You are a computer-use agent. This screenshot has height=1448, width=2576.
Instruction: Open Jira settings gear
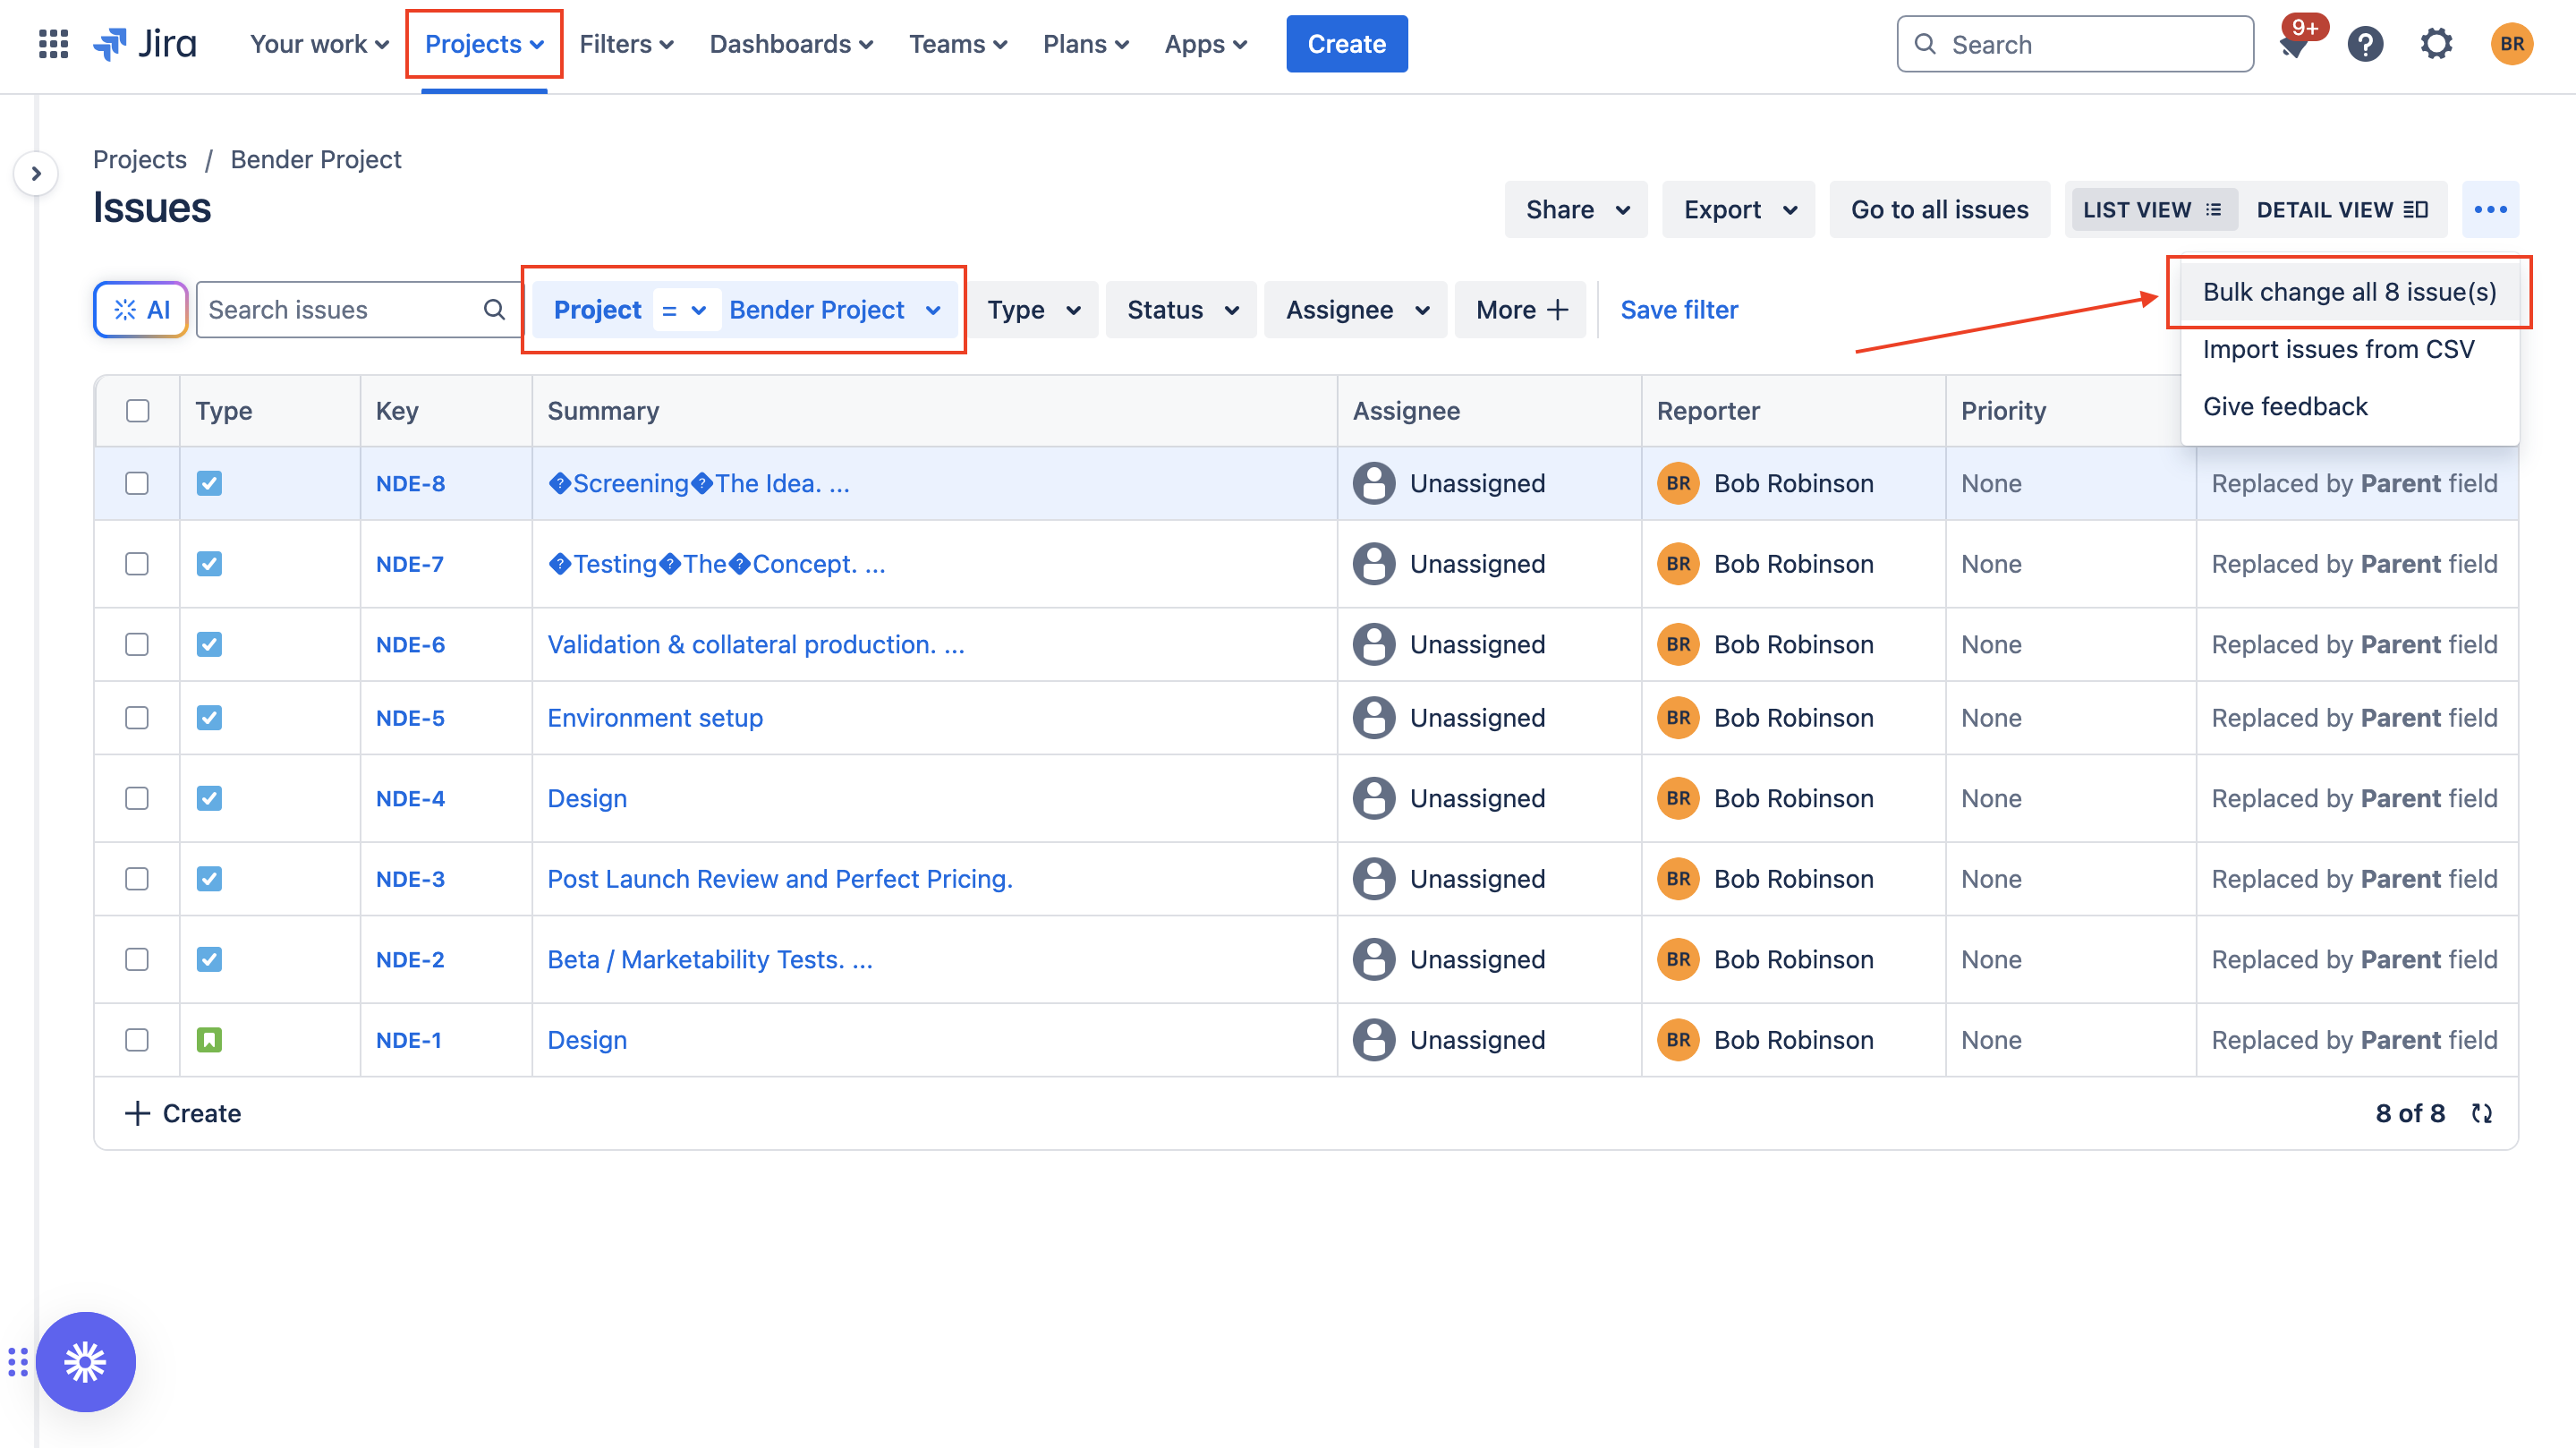point(2437,43)
